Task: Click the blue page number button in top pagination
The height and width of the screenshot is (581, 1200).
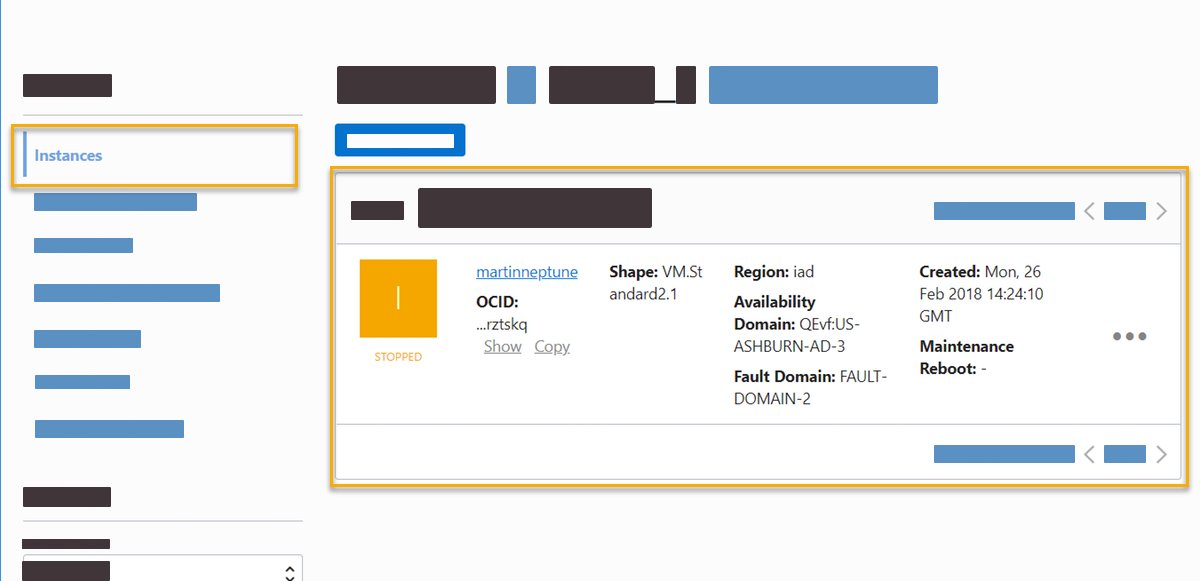Action: point(1124,211)
